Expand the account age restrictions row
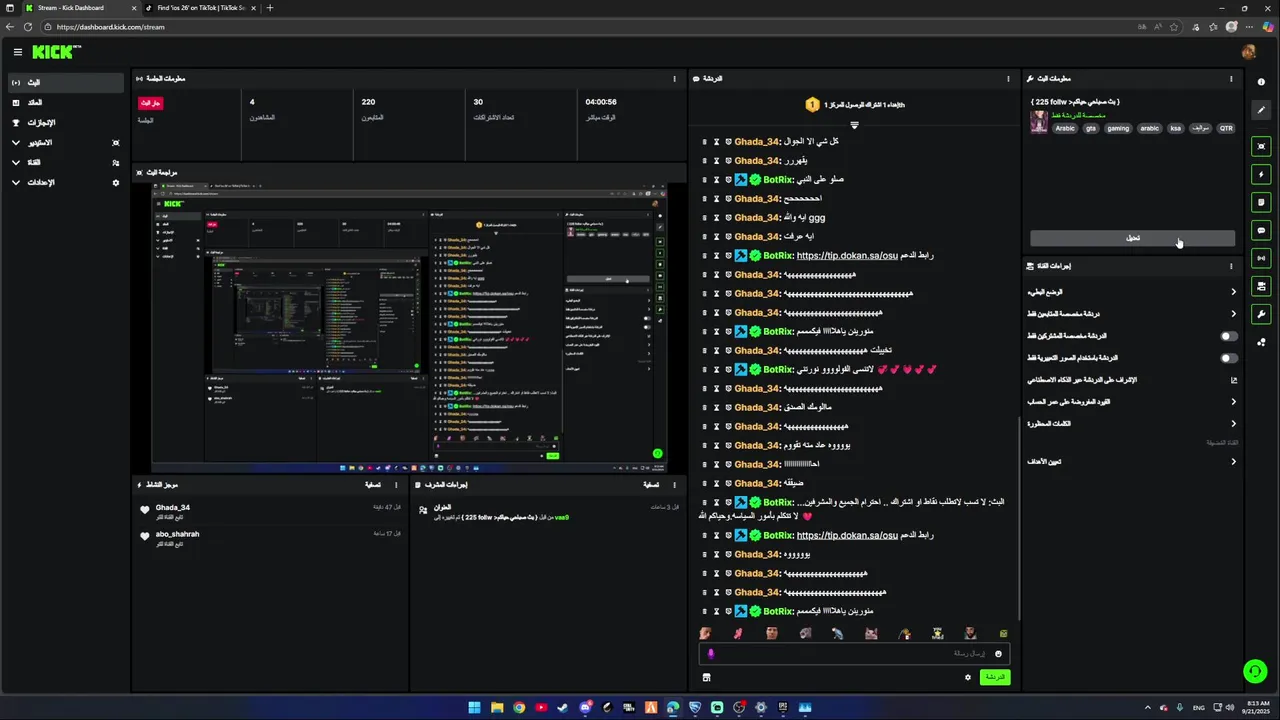The width and height of the screenshot is (1280, 720). [1132, 402]
